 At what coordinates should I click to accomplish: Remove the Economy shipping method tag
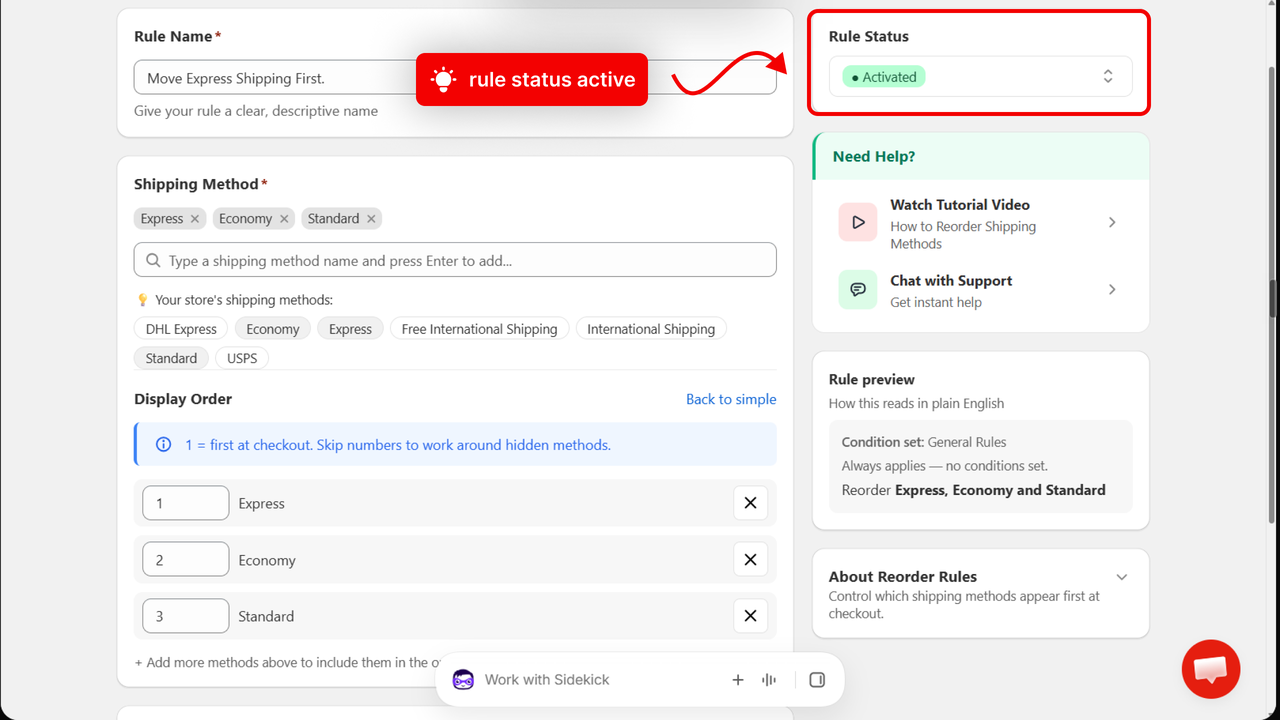pos(284,219)
